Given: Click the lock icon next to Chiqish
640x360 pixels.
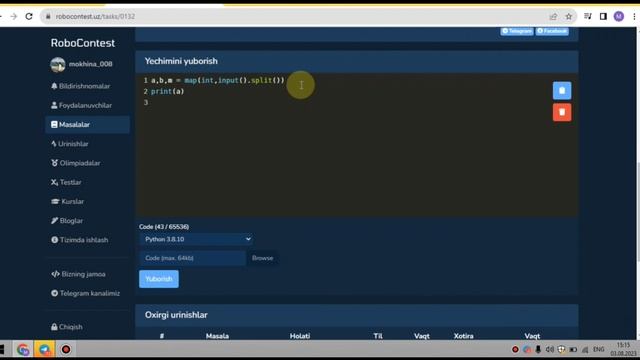Looking at the screenshot, I should pos(54,327).
